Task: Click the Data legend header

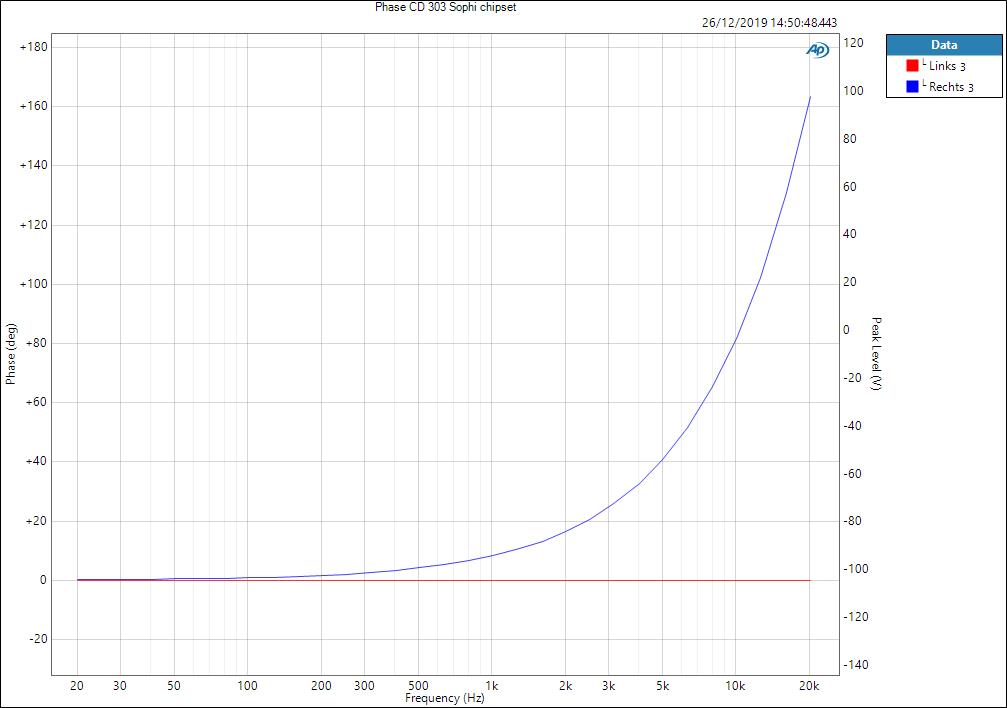Action: (x=944, y=45)
